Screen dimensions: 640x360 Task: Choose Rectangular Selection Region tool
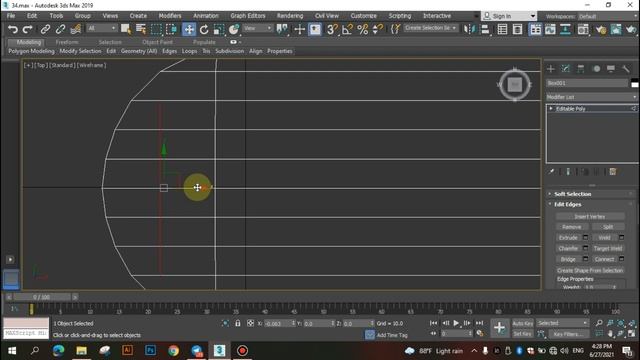[x=156, y=29]
